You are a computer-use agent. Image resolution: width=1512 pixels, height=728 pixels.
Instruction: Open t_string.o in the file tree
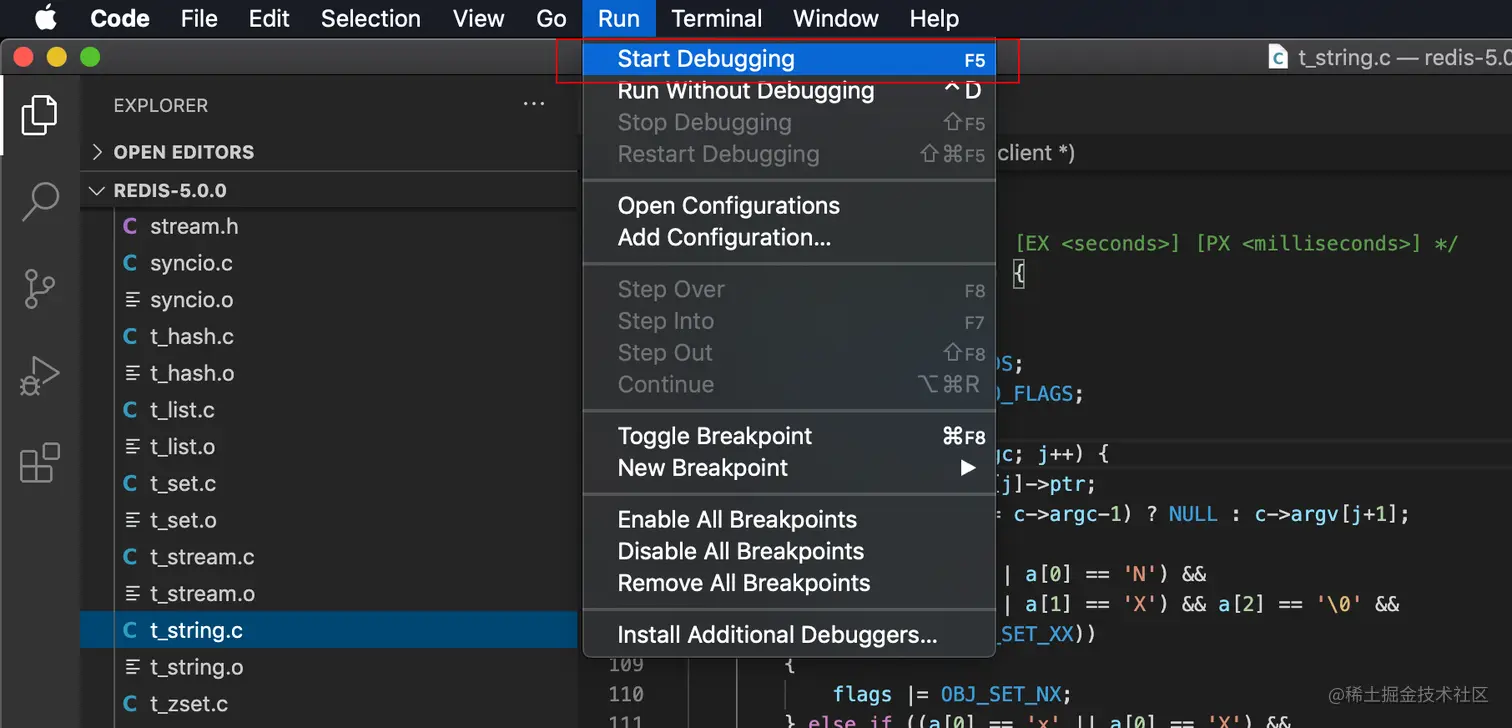(x=329, y=667)
